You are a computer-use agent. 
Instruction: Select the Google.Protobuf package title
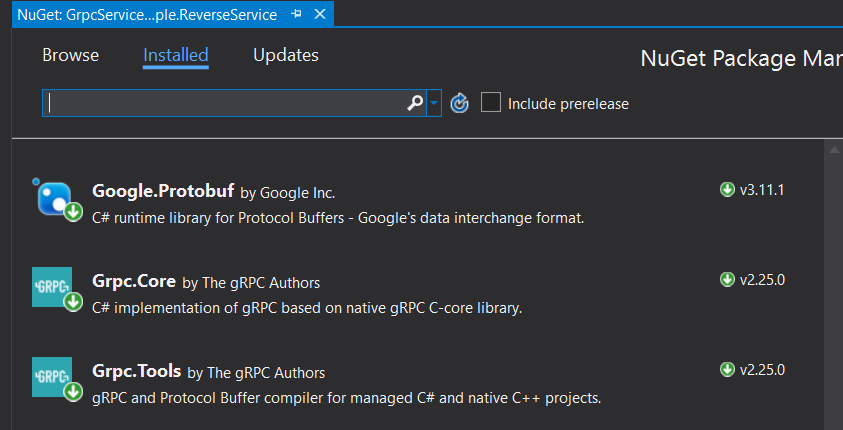[164, 191]
